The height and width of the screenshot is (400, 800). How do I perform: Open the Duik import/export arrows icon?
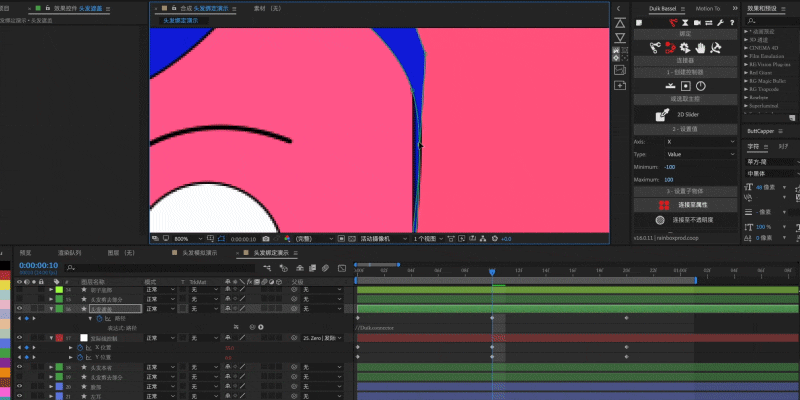pyautogui.click(x=709, y=22)
